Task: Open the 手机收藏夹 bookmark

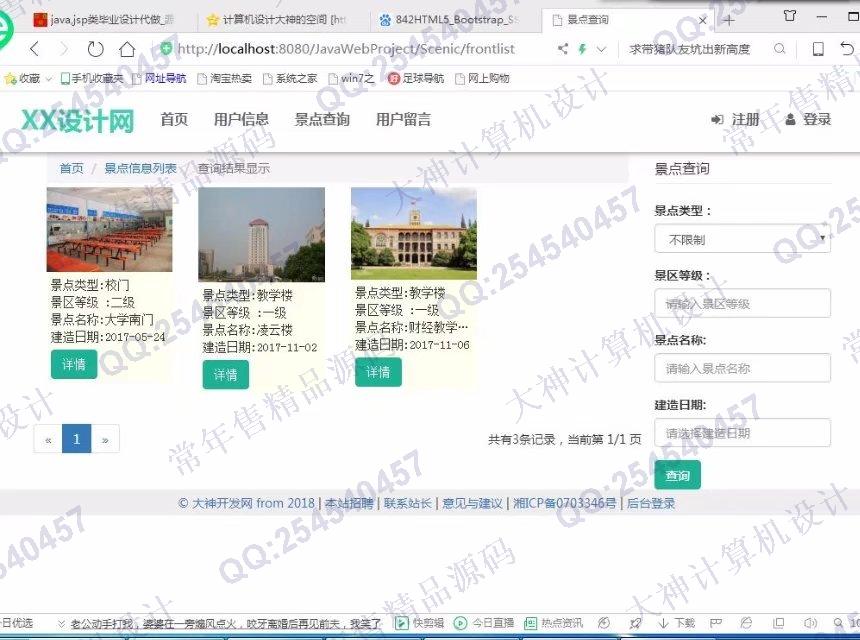Action: pos(92,78)
